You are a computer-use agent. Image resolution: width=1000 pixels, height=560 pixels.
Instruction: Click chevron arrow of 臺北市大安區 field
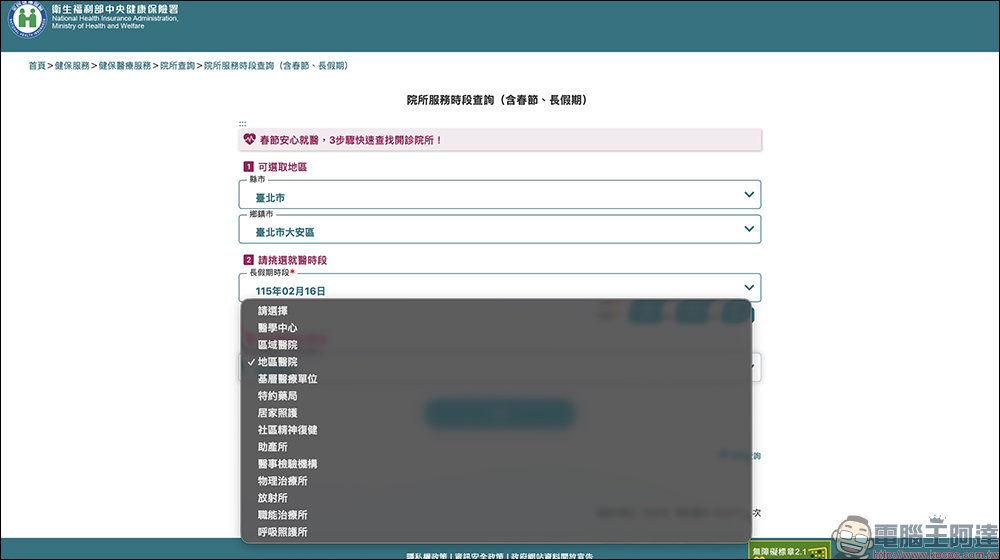(x=749, y=229)
